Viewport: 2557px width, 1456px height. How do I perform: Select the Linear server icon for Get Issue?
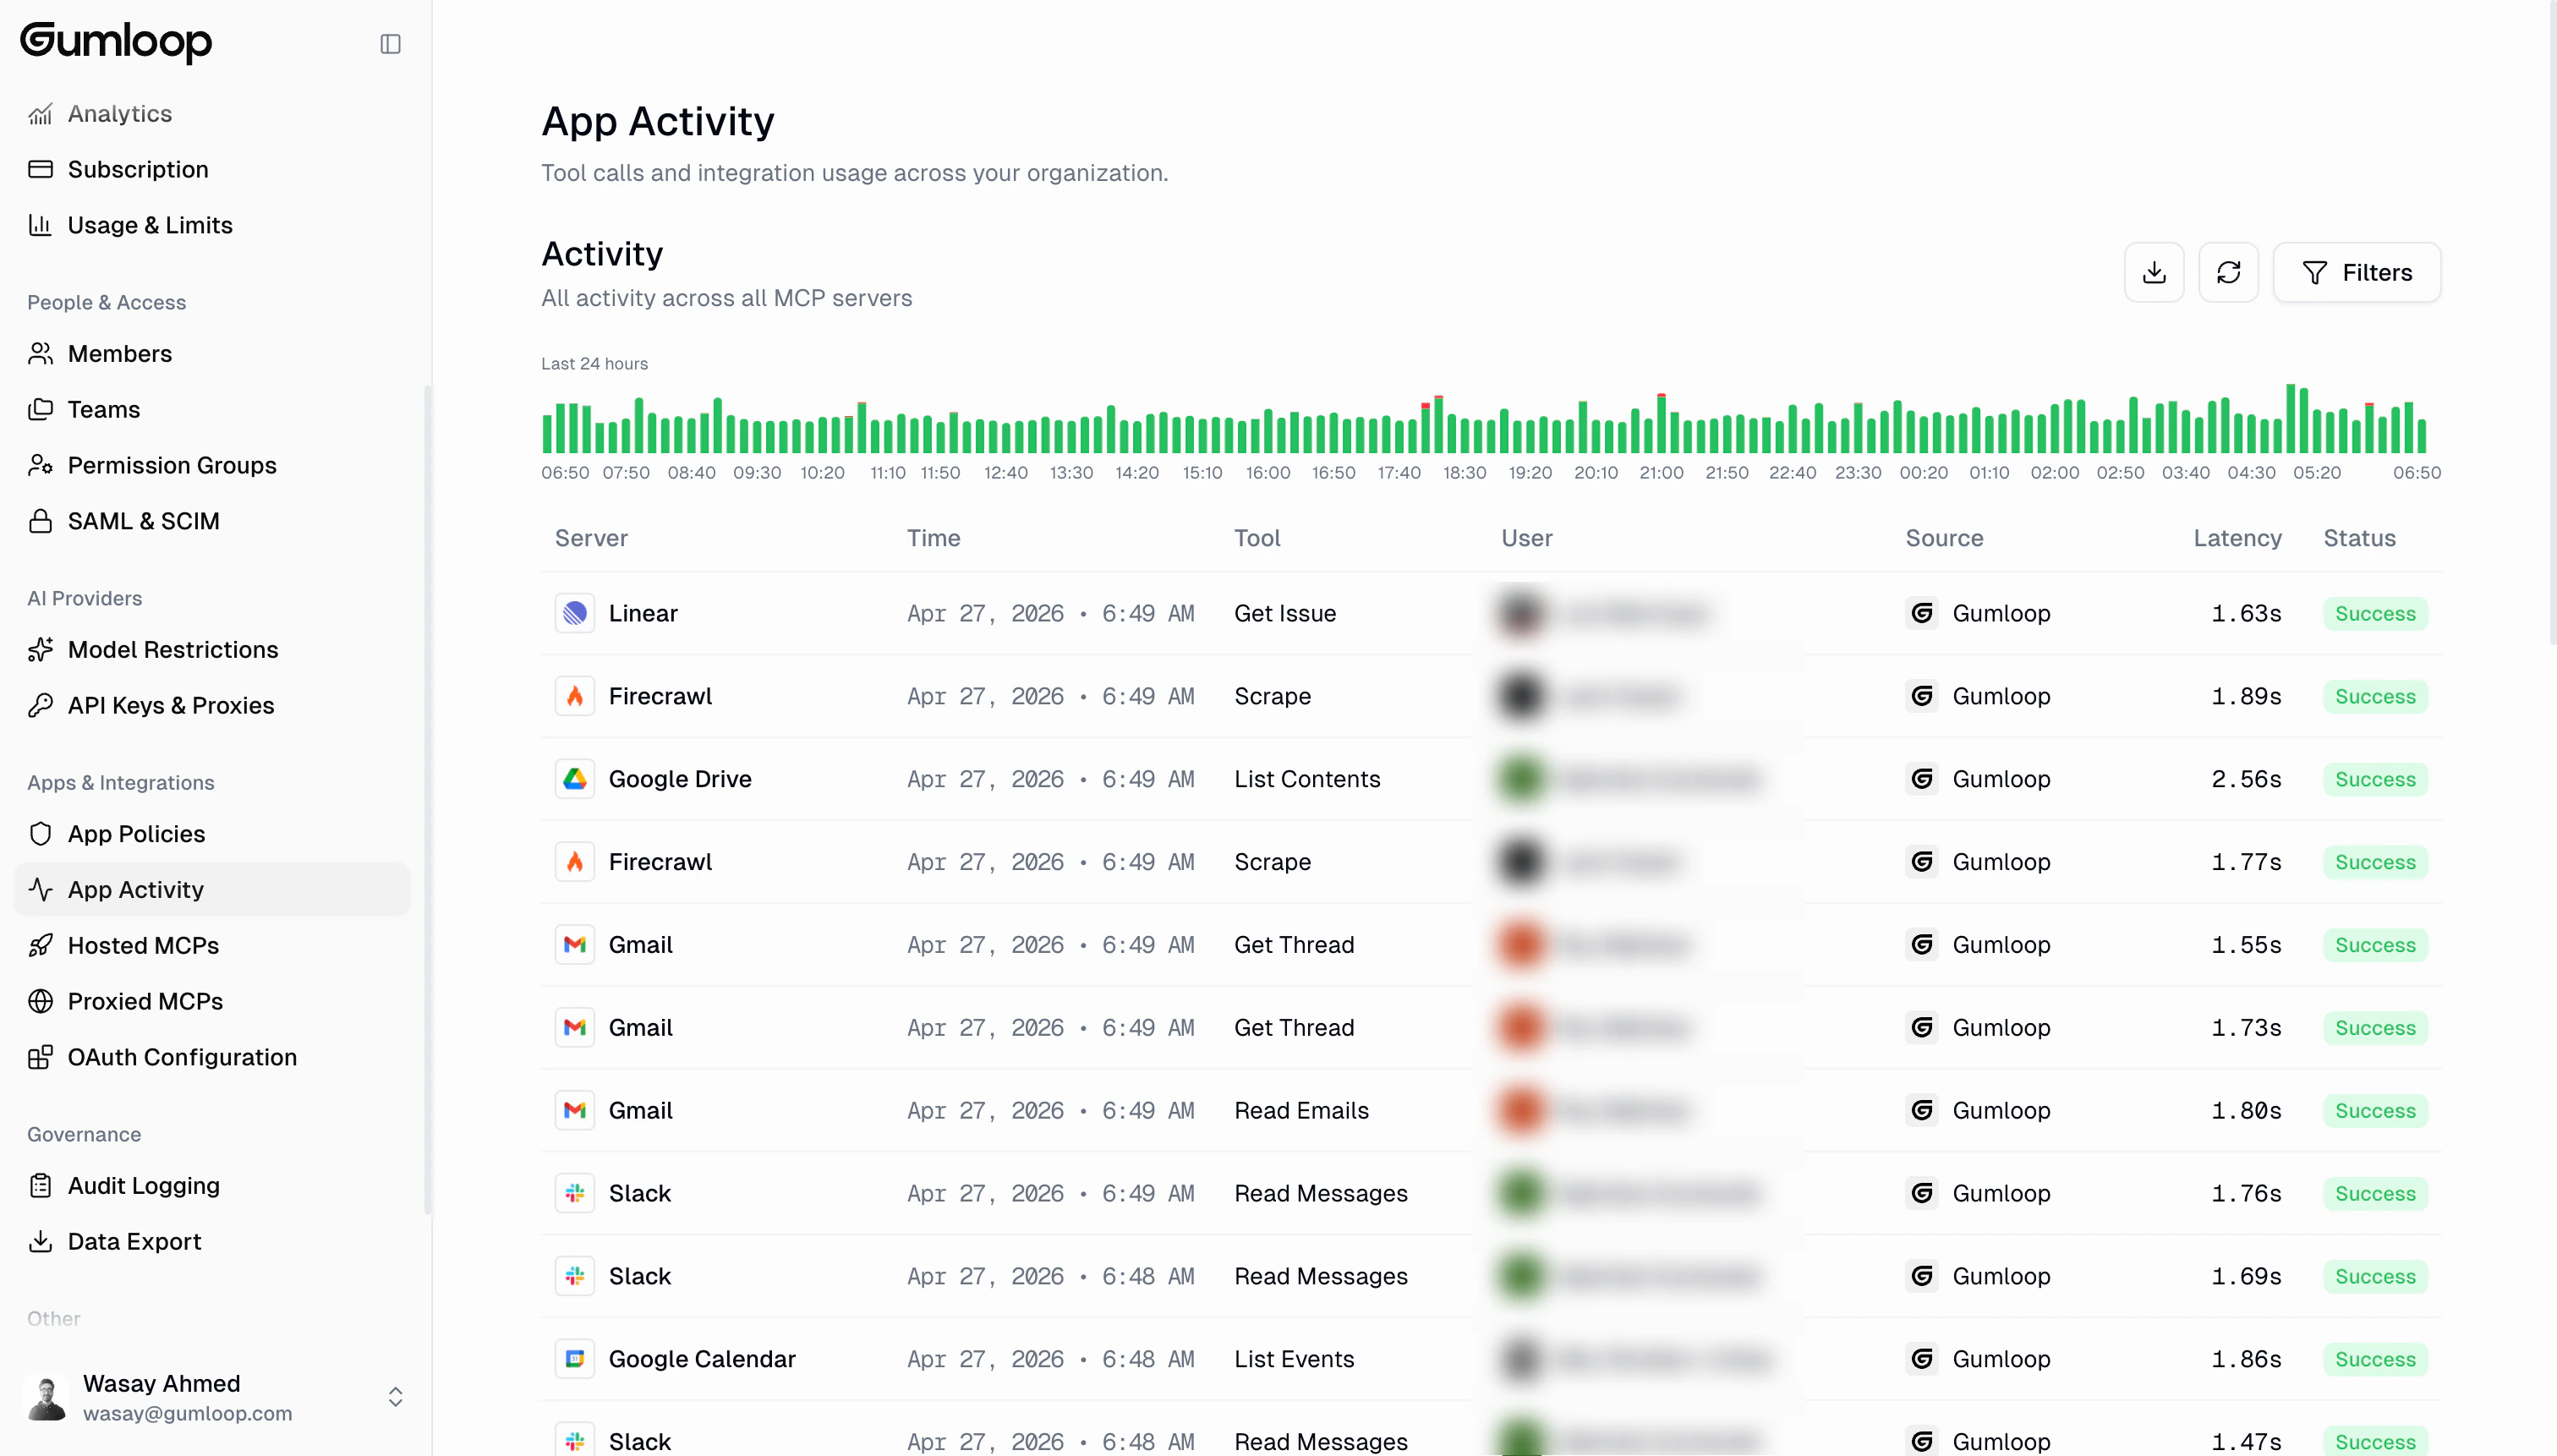[576, 612]
